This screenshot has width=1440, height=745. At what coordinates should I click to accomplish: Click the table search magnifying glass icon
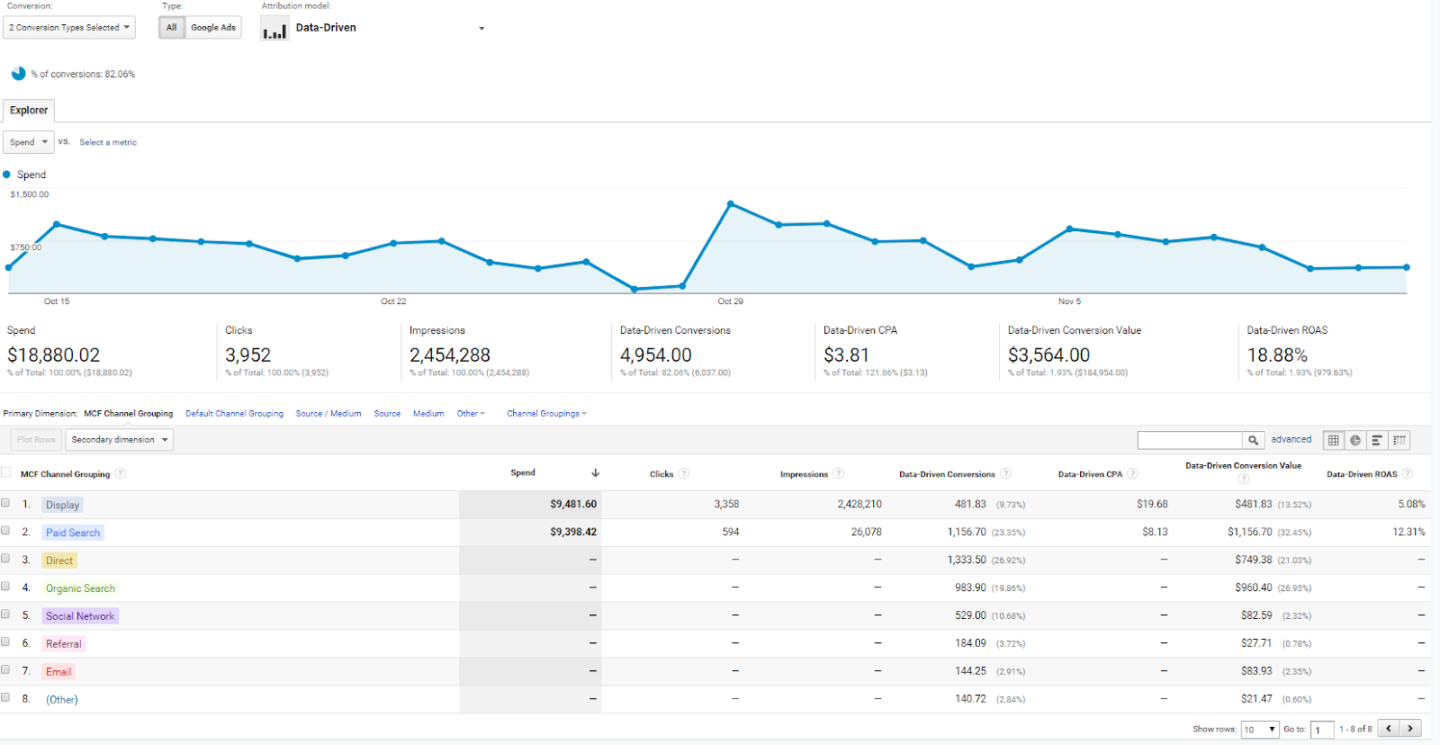1253,440
